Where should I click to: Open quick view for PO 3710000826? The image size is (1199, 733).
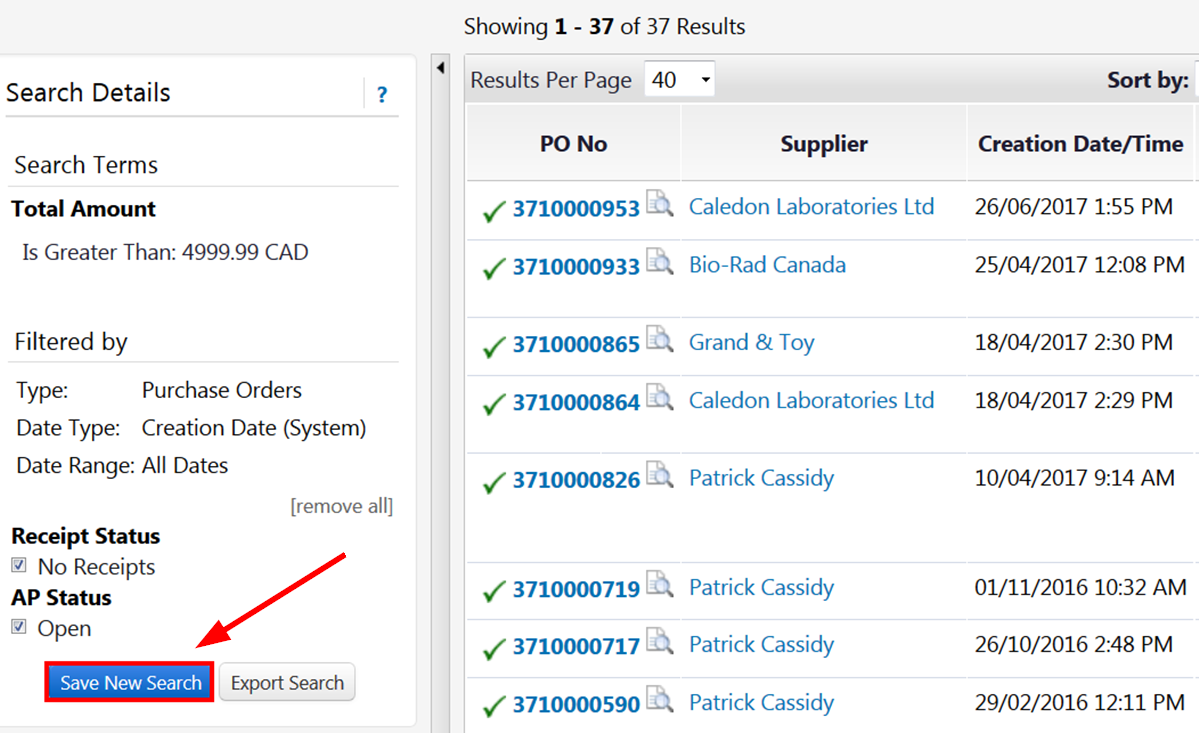click(x=659, y=474)
